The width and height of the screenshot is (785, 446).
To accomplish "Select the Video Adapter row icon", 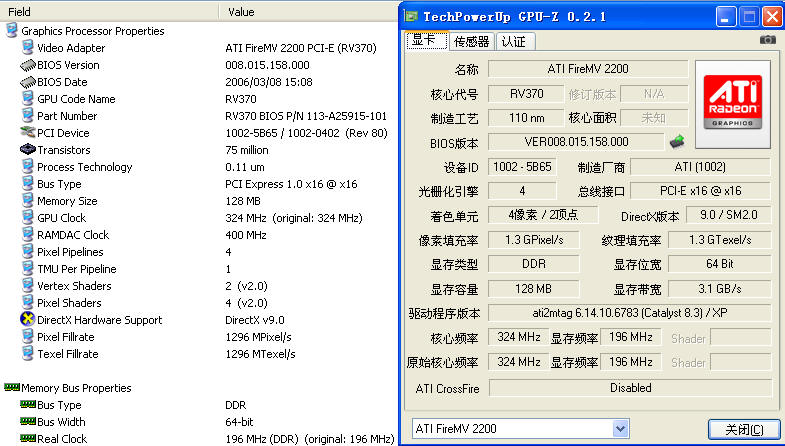I will pyautogui.click(x=28, y=48).
